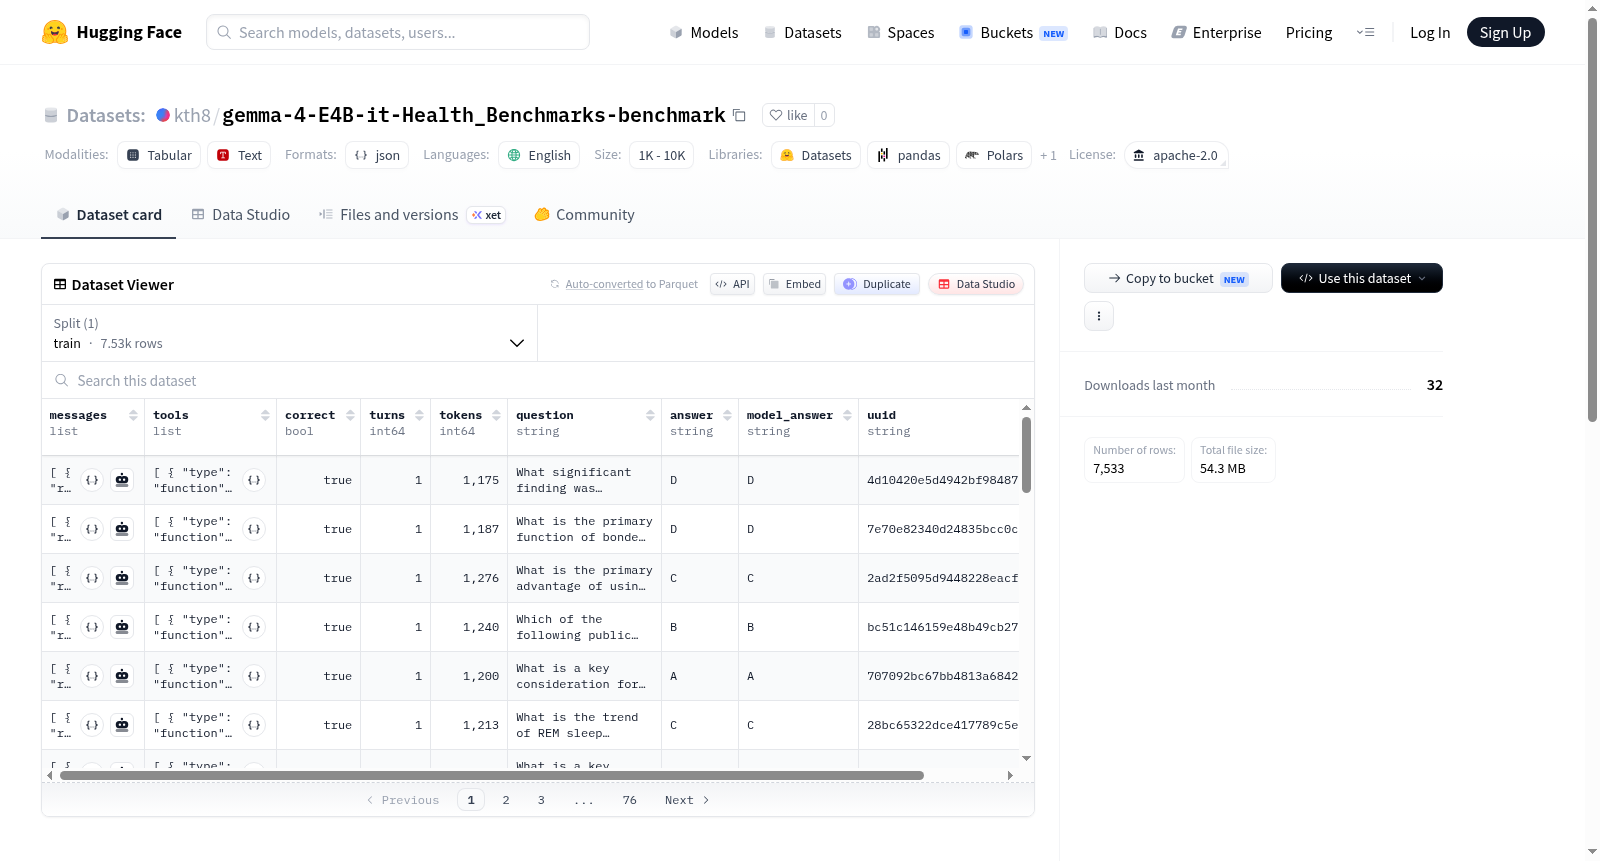Click the 1K - 10K size tag
The height and width of the screenshot is (861, 1600).
click(x=662, y=155)
